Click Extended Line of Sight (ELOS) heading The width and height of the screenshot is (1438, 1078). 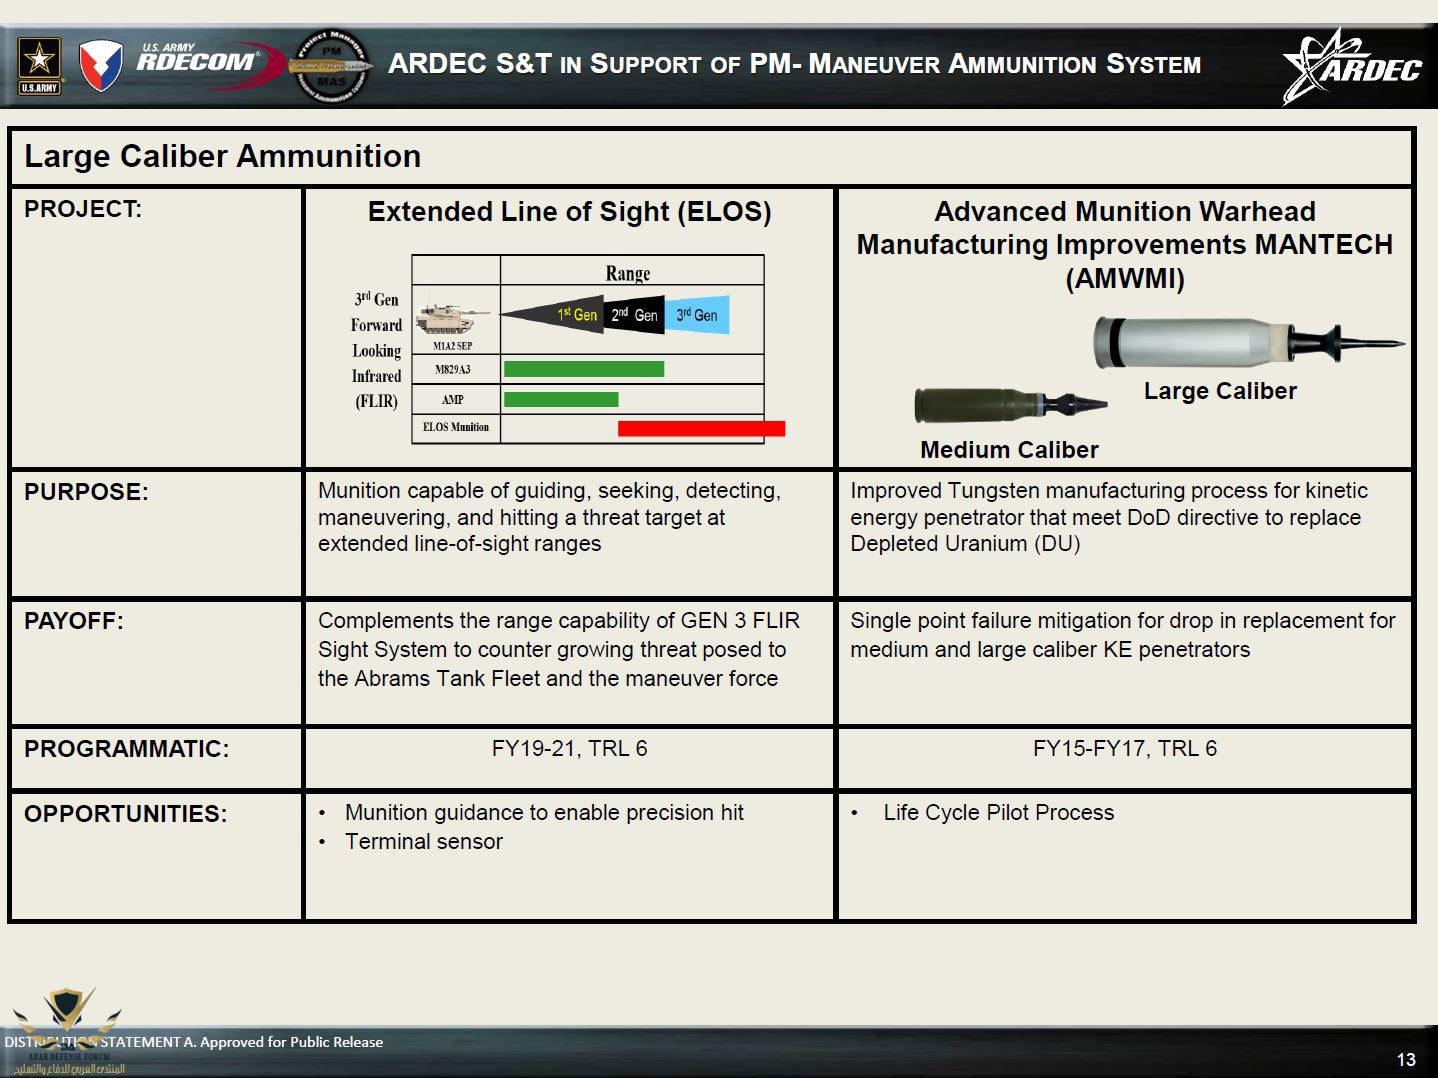(x=570, y=212)
